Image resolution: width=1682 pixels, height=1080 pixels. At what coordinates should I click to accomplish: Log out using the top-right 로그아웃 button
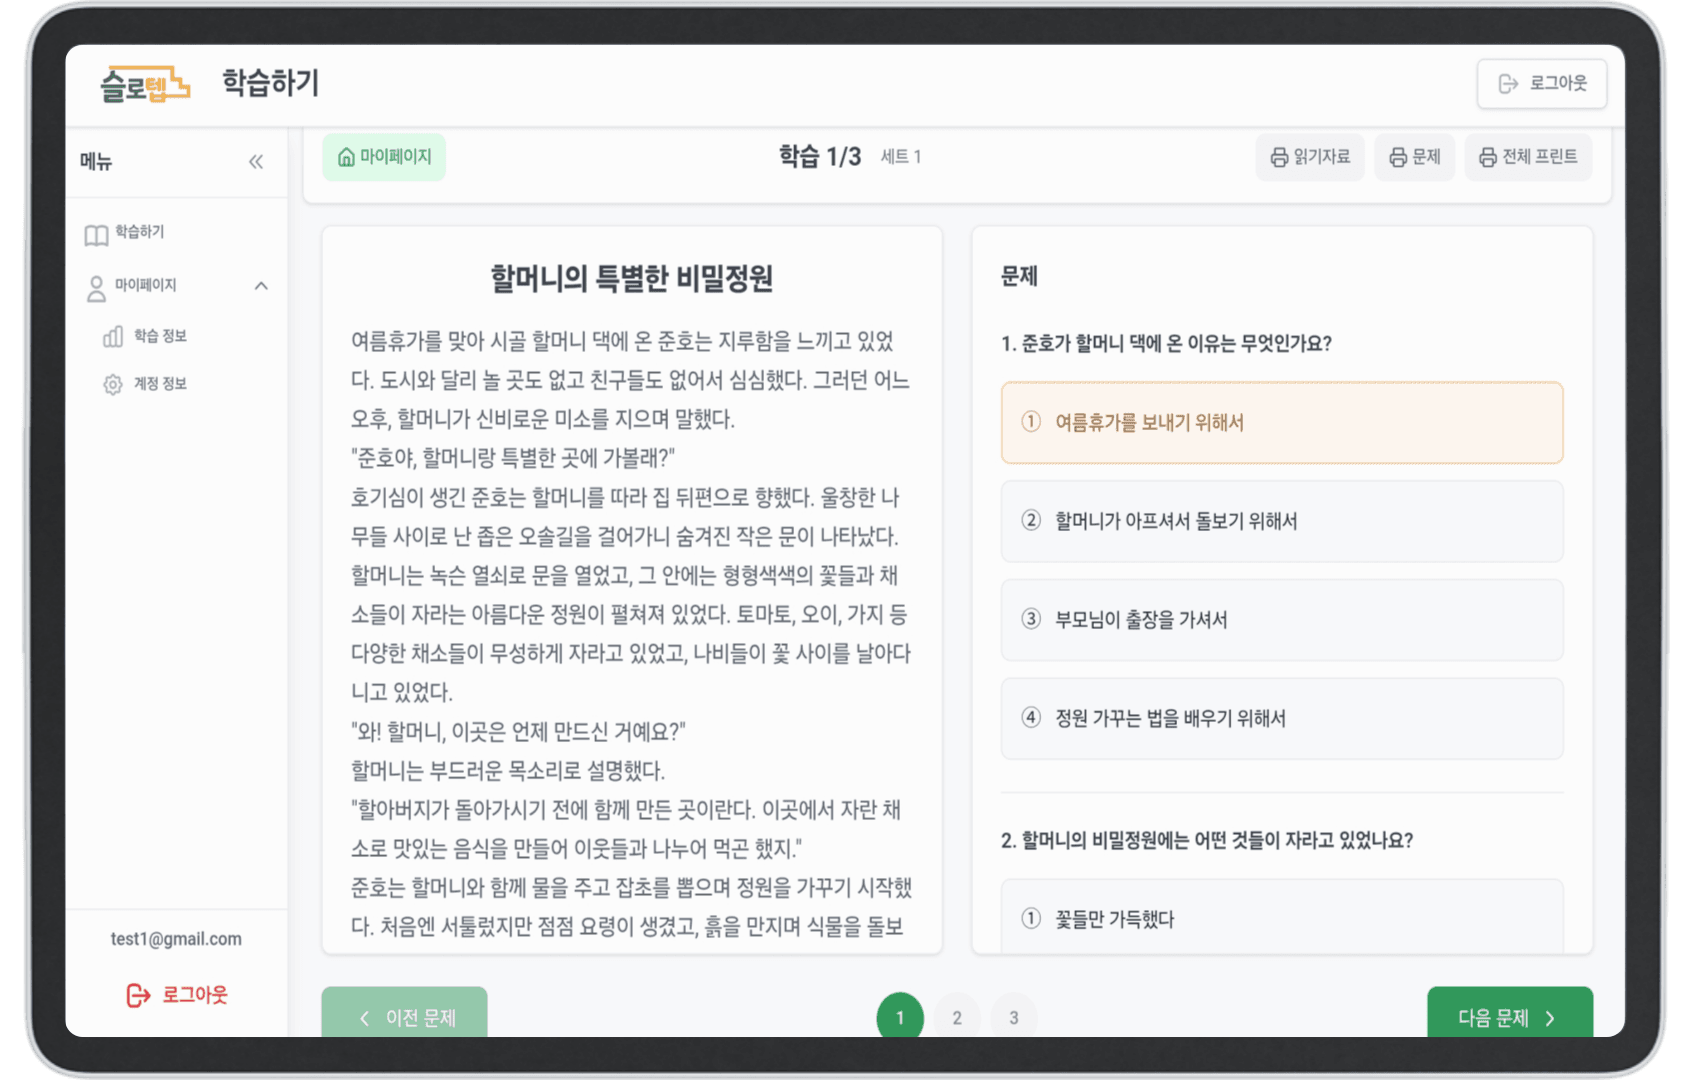coord(1542,84)
